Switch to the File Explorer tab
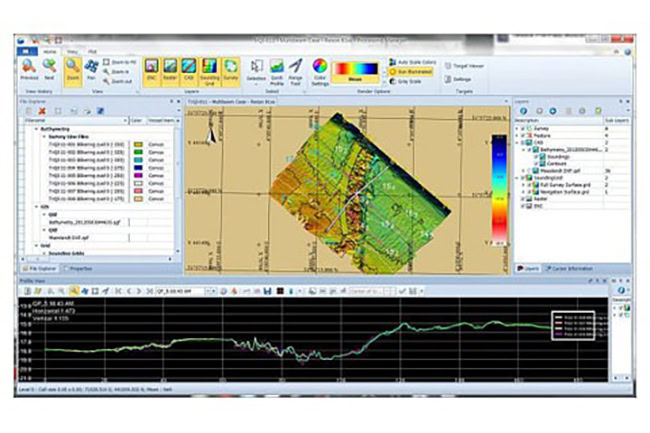 [x=40, y=269]
